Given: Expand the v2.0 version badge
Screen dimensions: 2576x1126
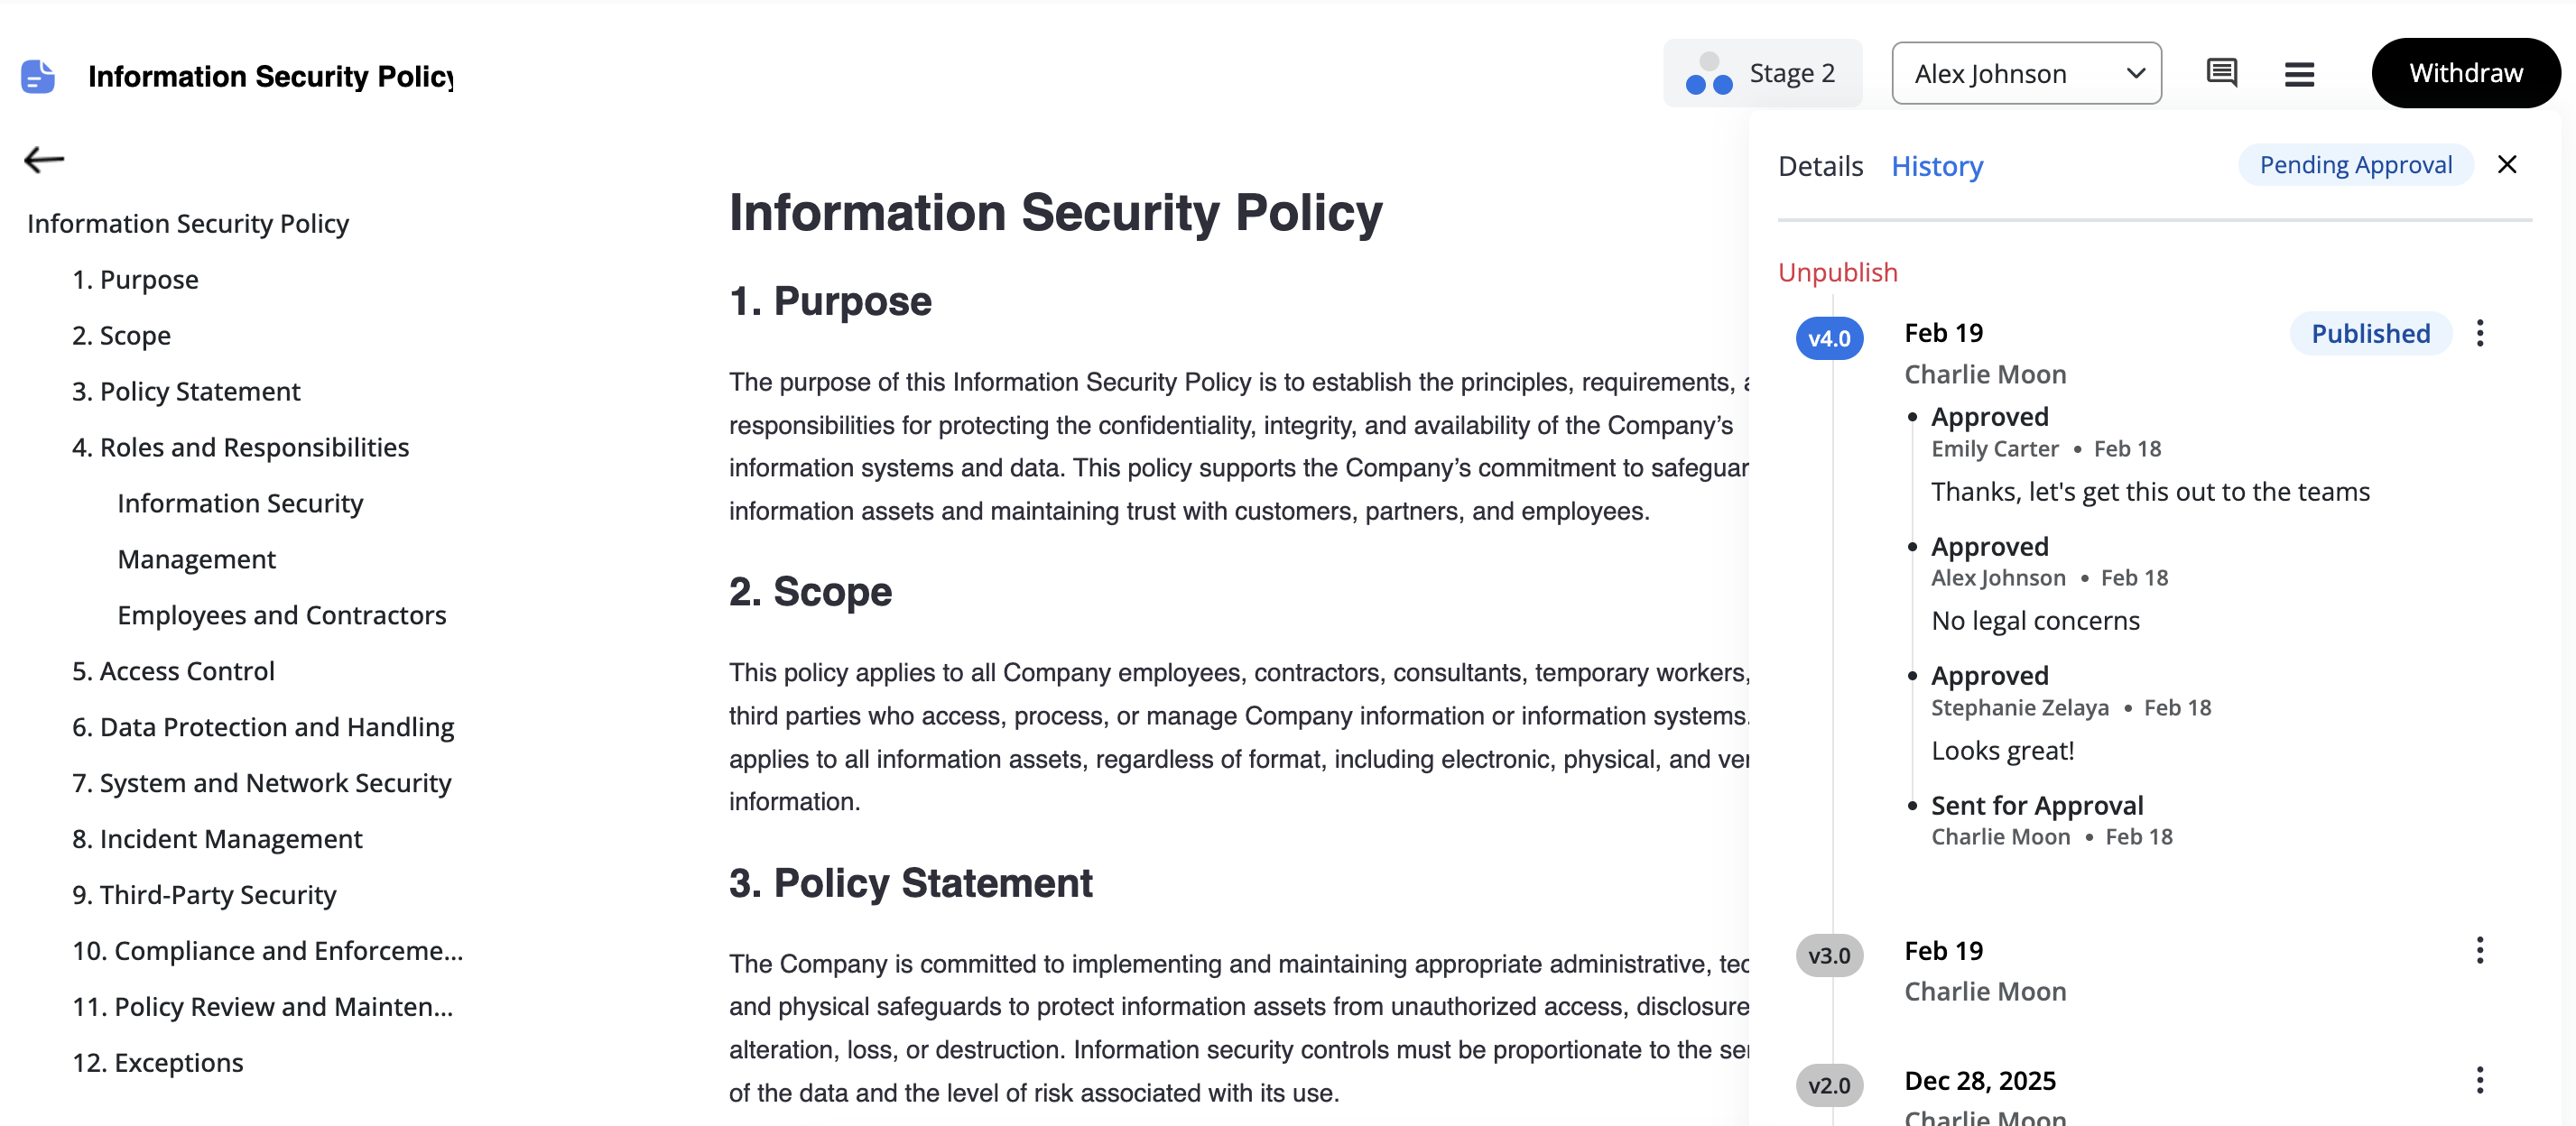Looking at the screenshot, I should click(x=1828, y=1085).
